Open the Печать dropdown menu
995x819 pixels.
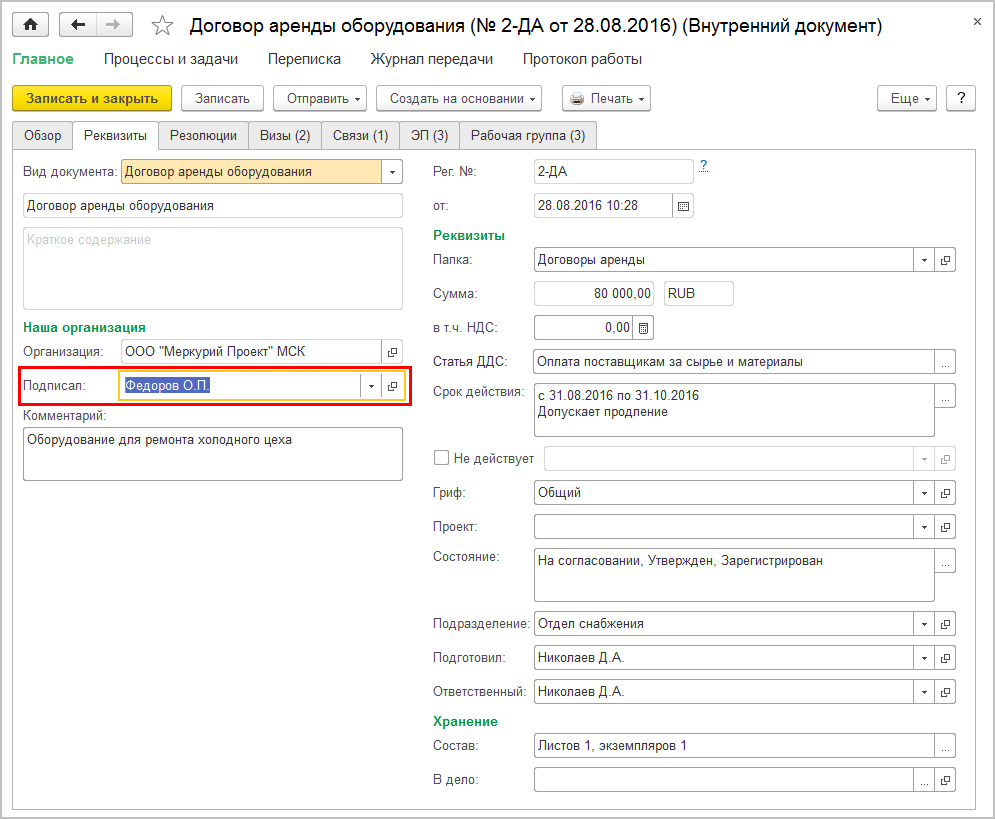tap(607, 98)
